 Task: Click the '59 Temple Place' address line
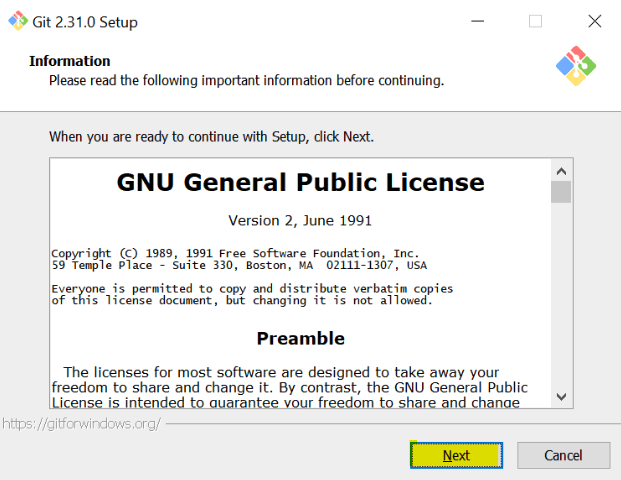(x=239, y=265)
